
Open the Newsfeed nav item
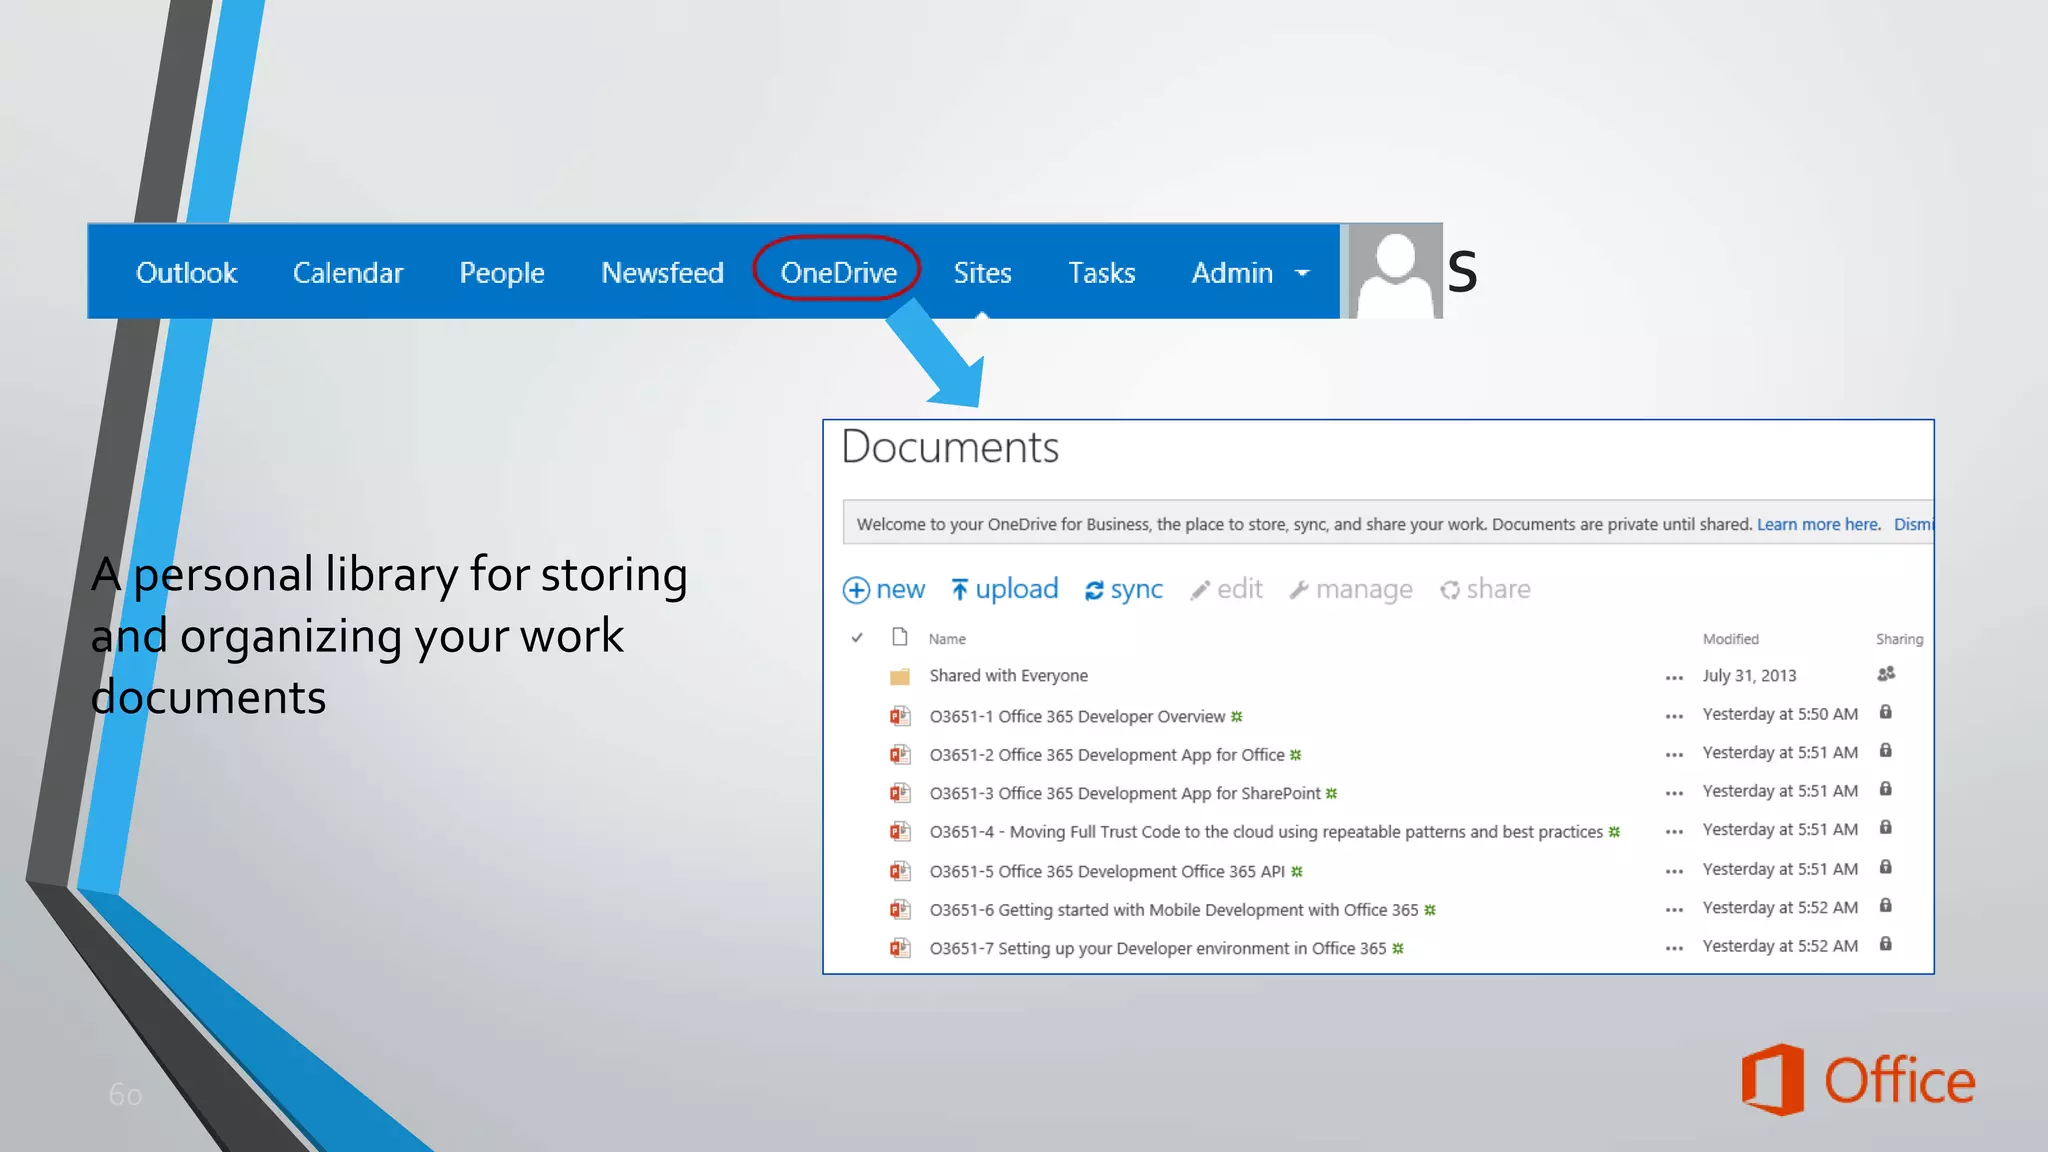(662, 273)
